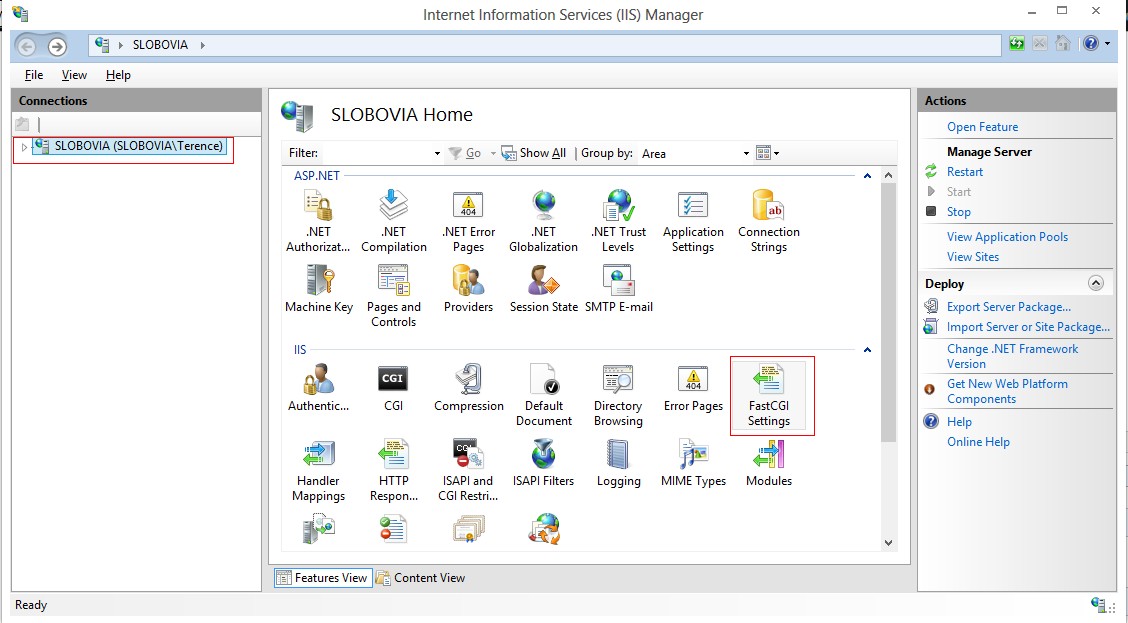1128x623 pixels.
Task: Click Change .NET Framework Version link
Action: [x=1012, y=356]
